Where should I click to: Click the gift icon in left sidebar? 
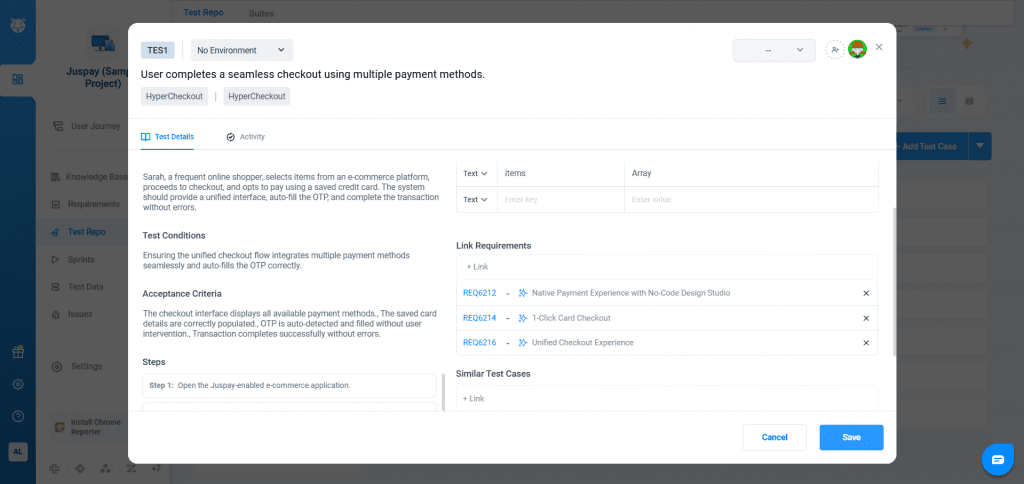(x=18, y=352)
